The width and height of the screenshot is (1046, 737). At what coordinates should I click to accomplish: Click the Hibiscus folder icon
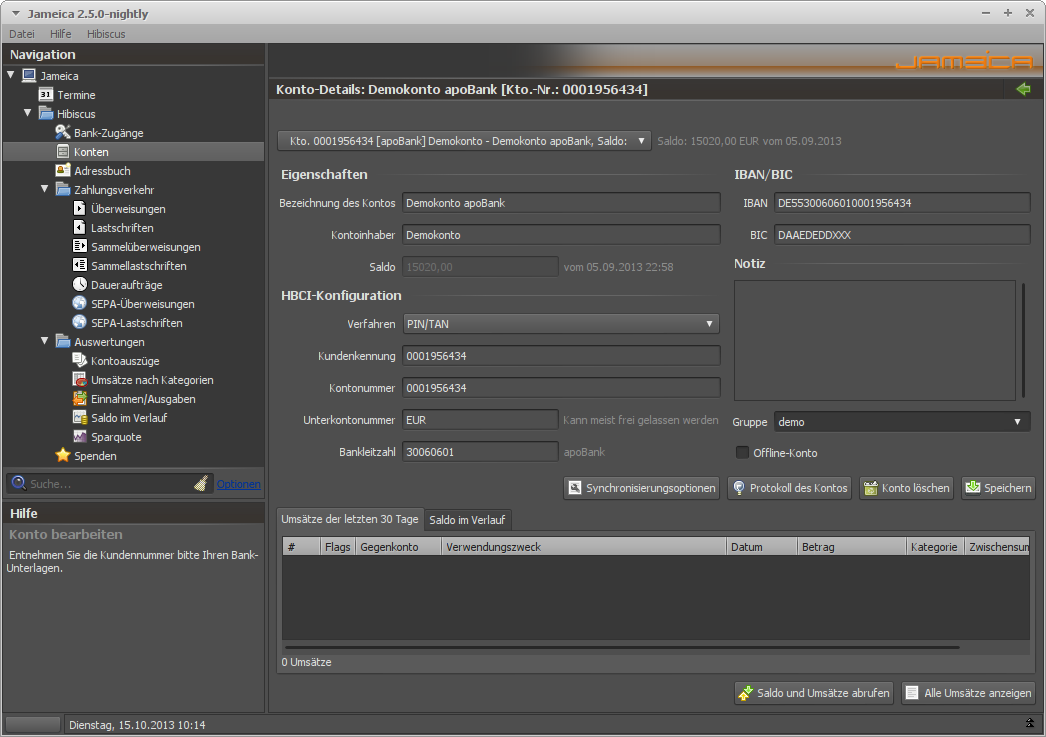[45, 113]
